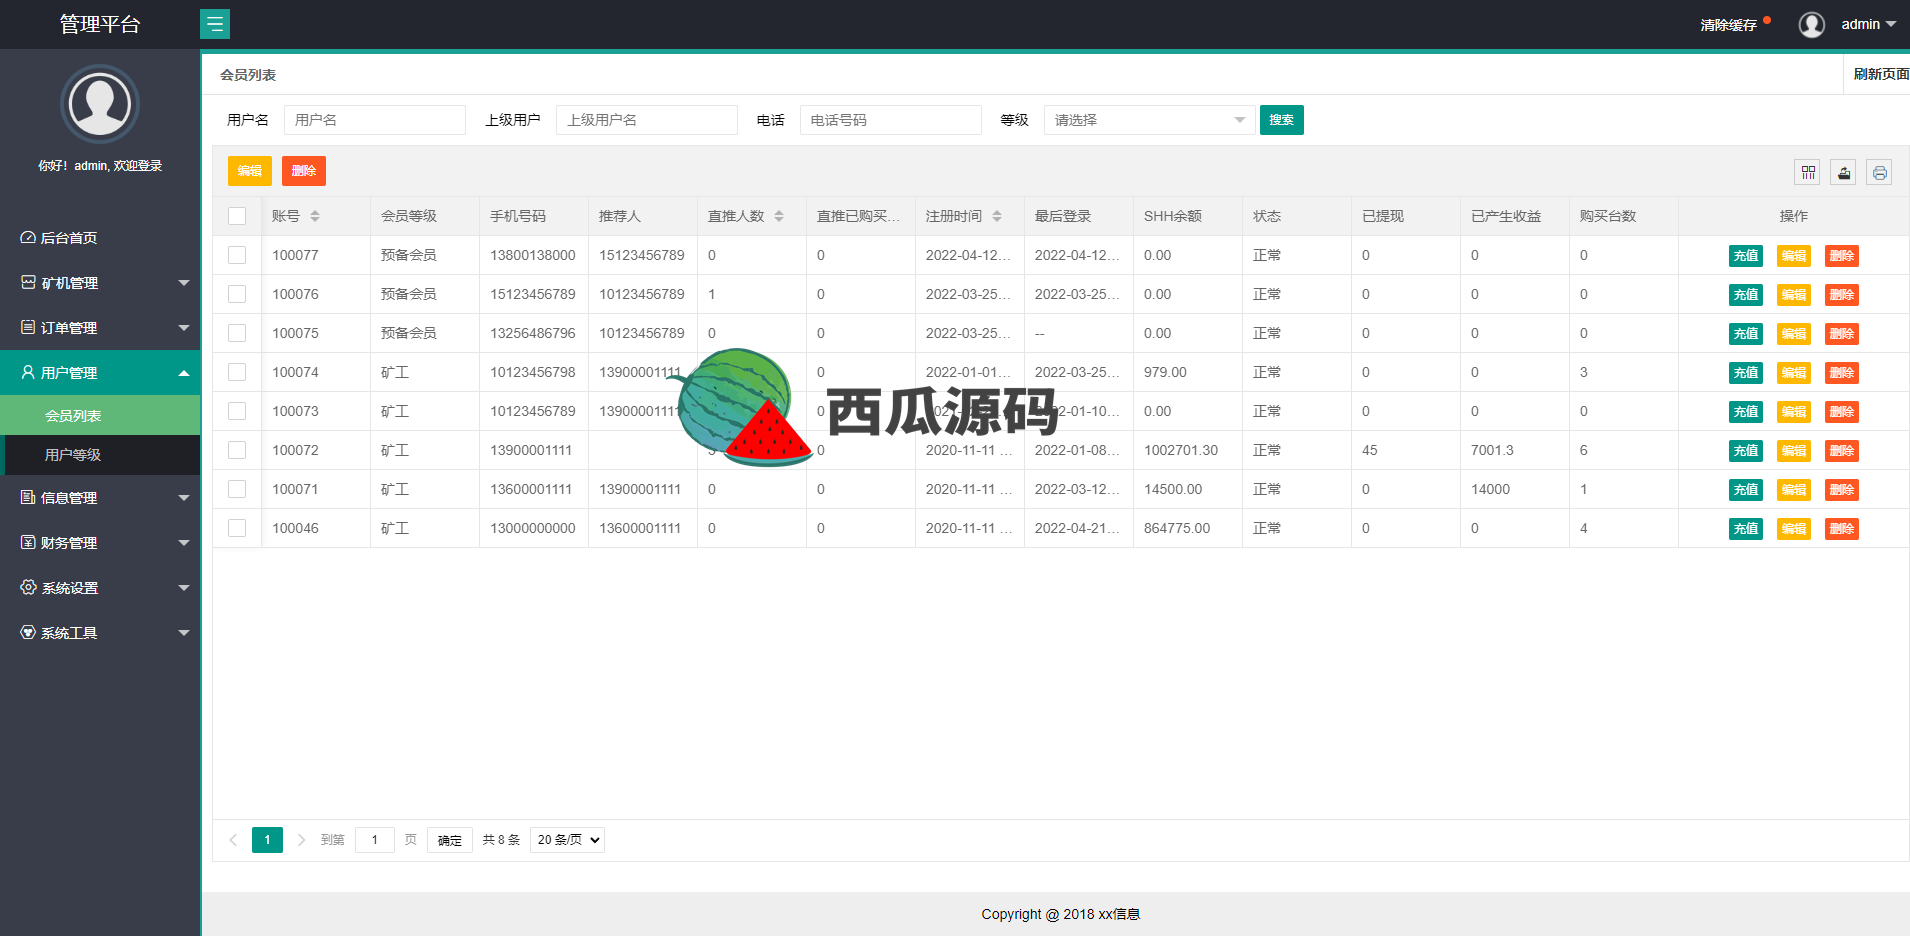Viewport: 1910px width, 936px height.
Task: Expand 系统设置 menu
Action: (x=100, y=588)
